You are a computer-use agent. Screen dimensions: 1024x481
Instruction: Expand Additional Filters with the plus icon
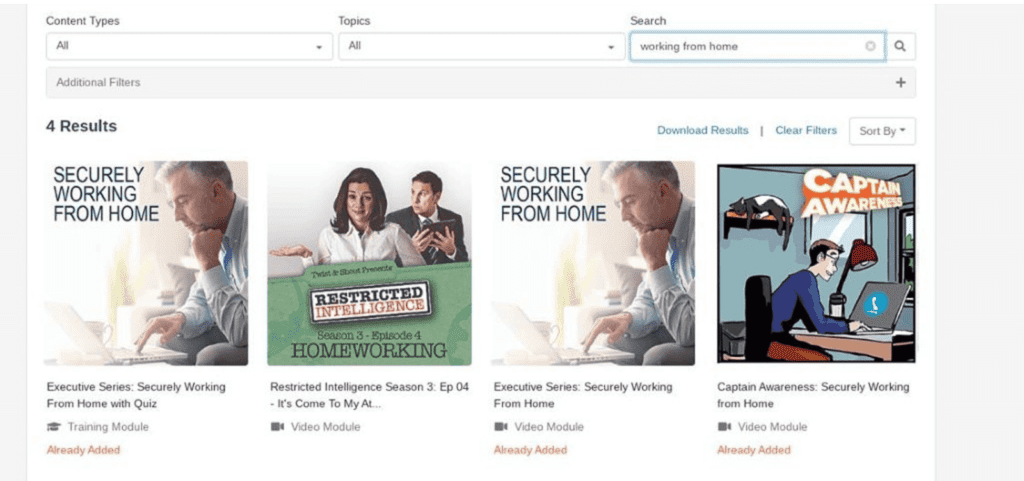tap(901, 83)
